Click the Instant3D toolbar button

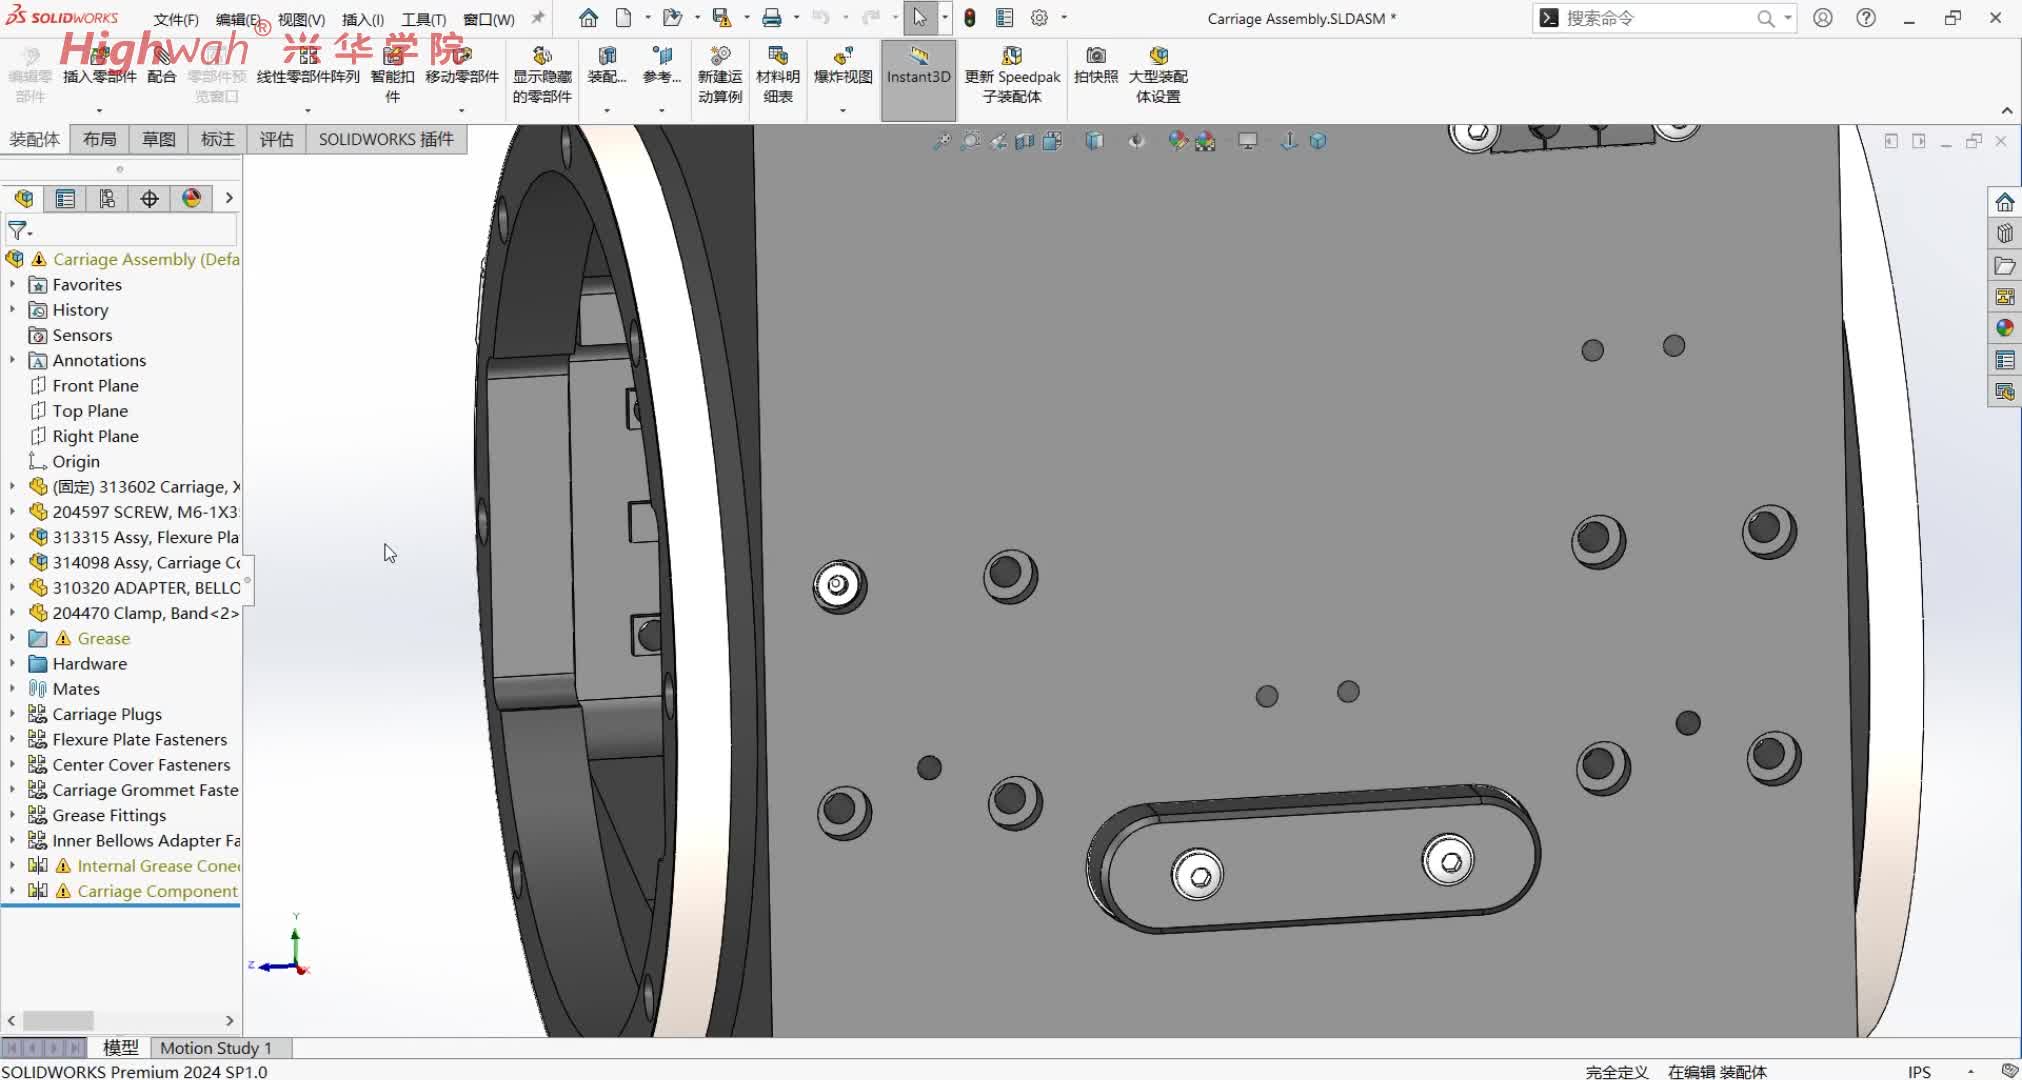coord(917,66)
